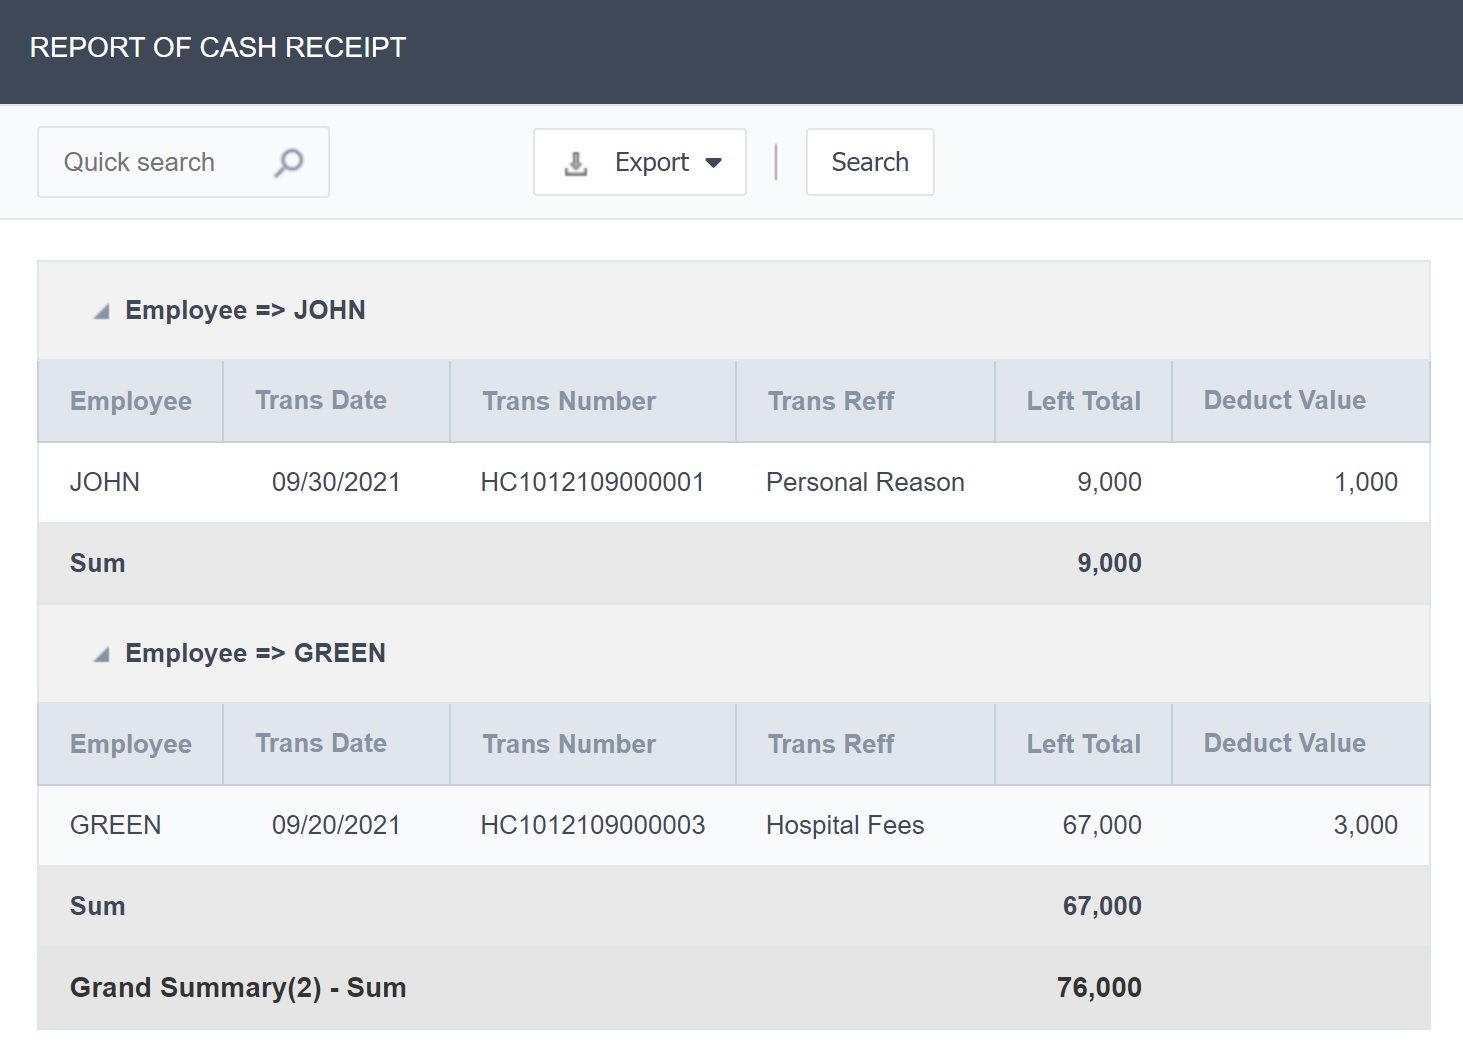Collapse the Employee => GREEN group
The width and height of the screenshot is (1463, 1052).
[101, 655]
